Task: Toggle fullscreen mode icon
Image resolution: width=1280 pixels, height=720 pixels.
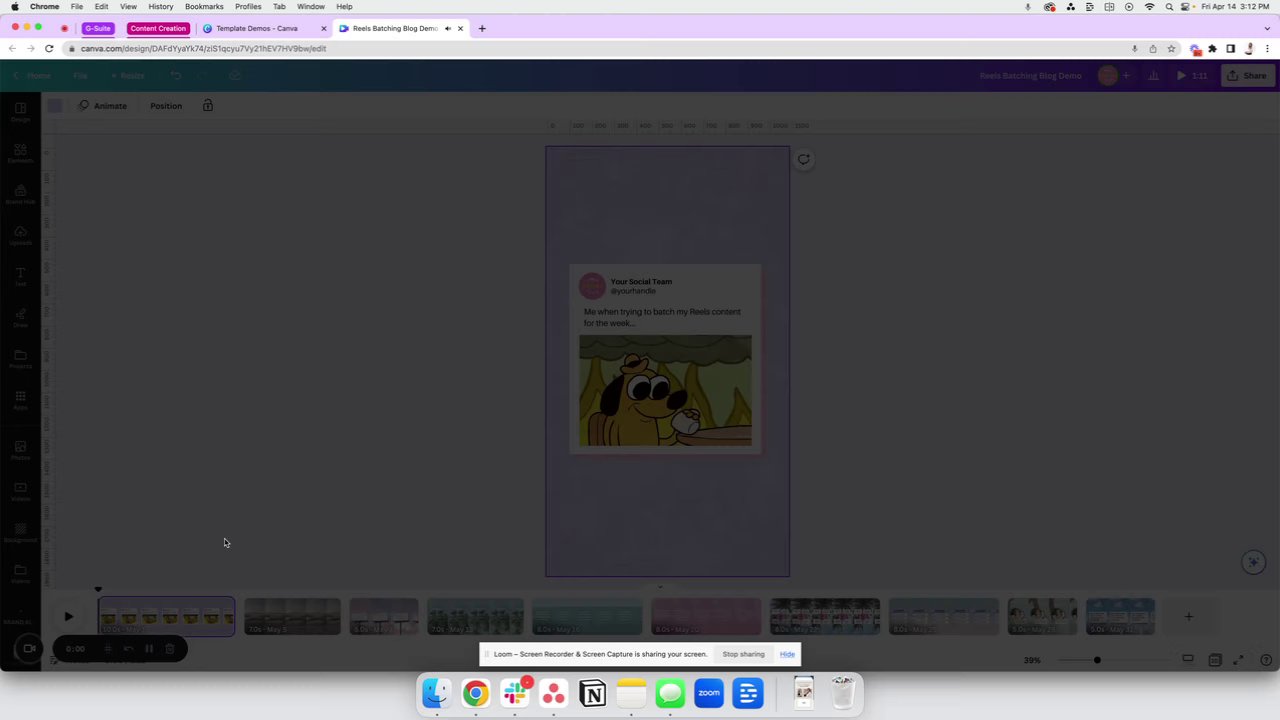Action: point(1239,660)
